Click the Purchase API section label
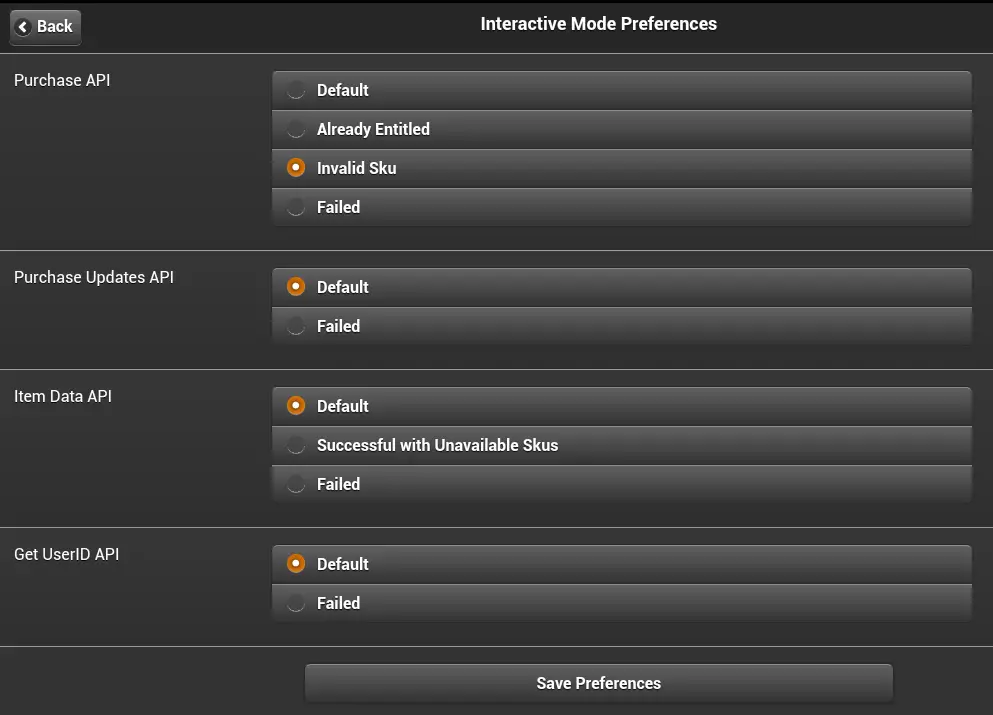Screen dimensions: 993x715 pos(61,80)
